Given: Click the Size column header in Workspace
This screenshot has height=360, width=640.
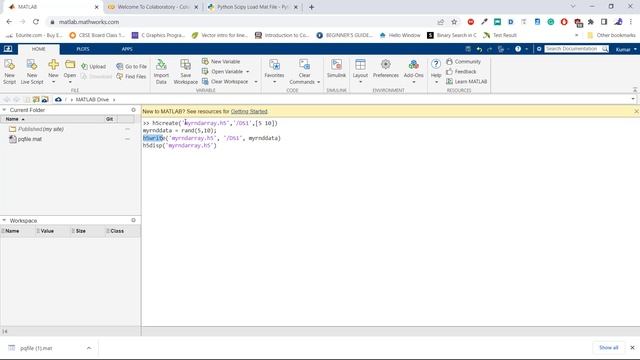Looking at the screenshot, I should click(81, 231).
